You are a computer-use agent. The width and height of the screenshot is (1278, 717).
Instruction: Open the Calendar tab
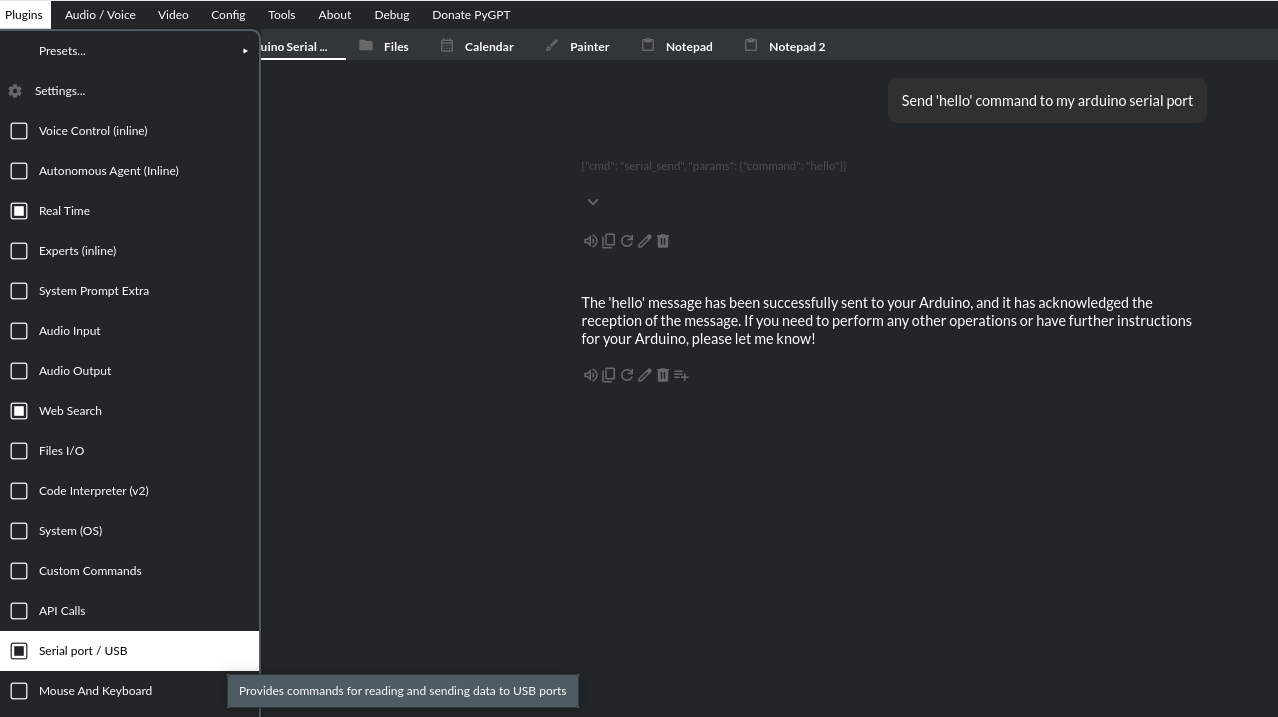(477, 46)
